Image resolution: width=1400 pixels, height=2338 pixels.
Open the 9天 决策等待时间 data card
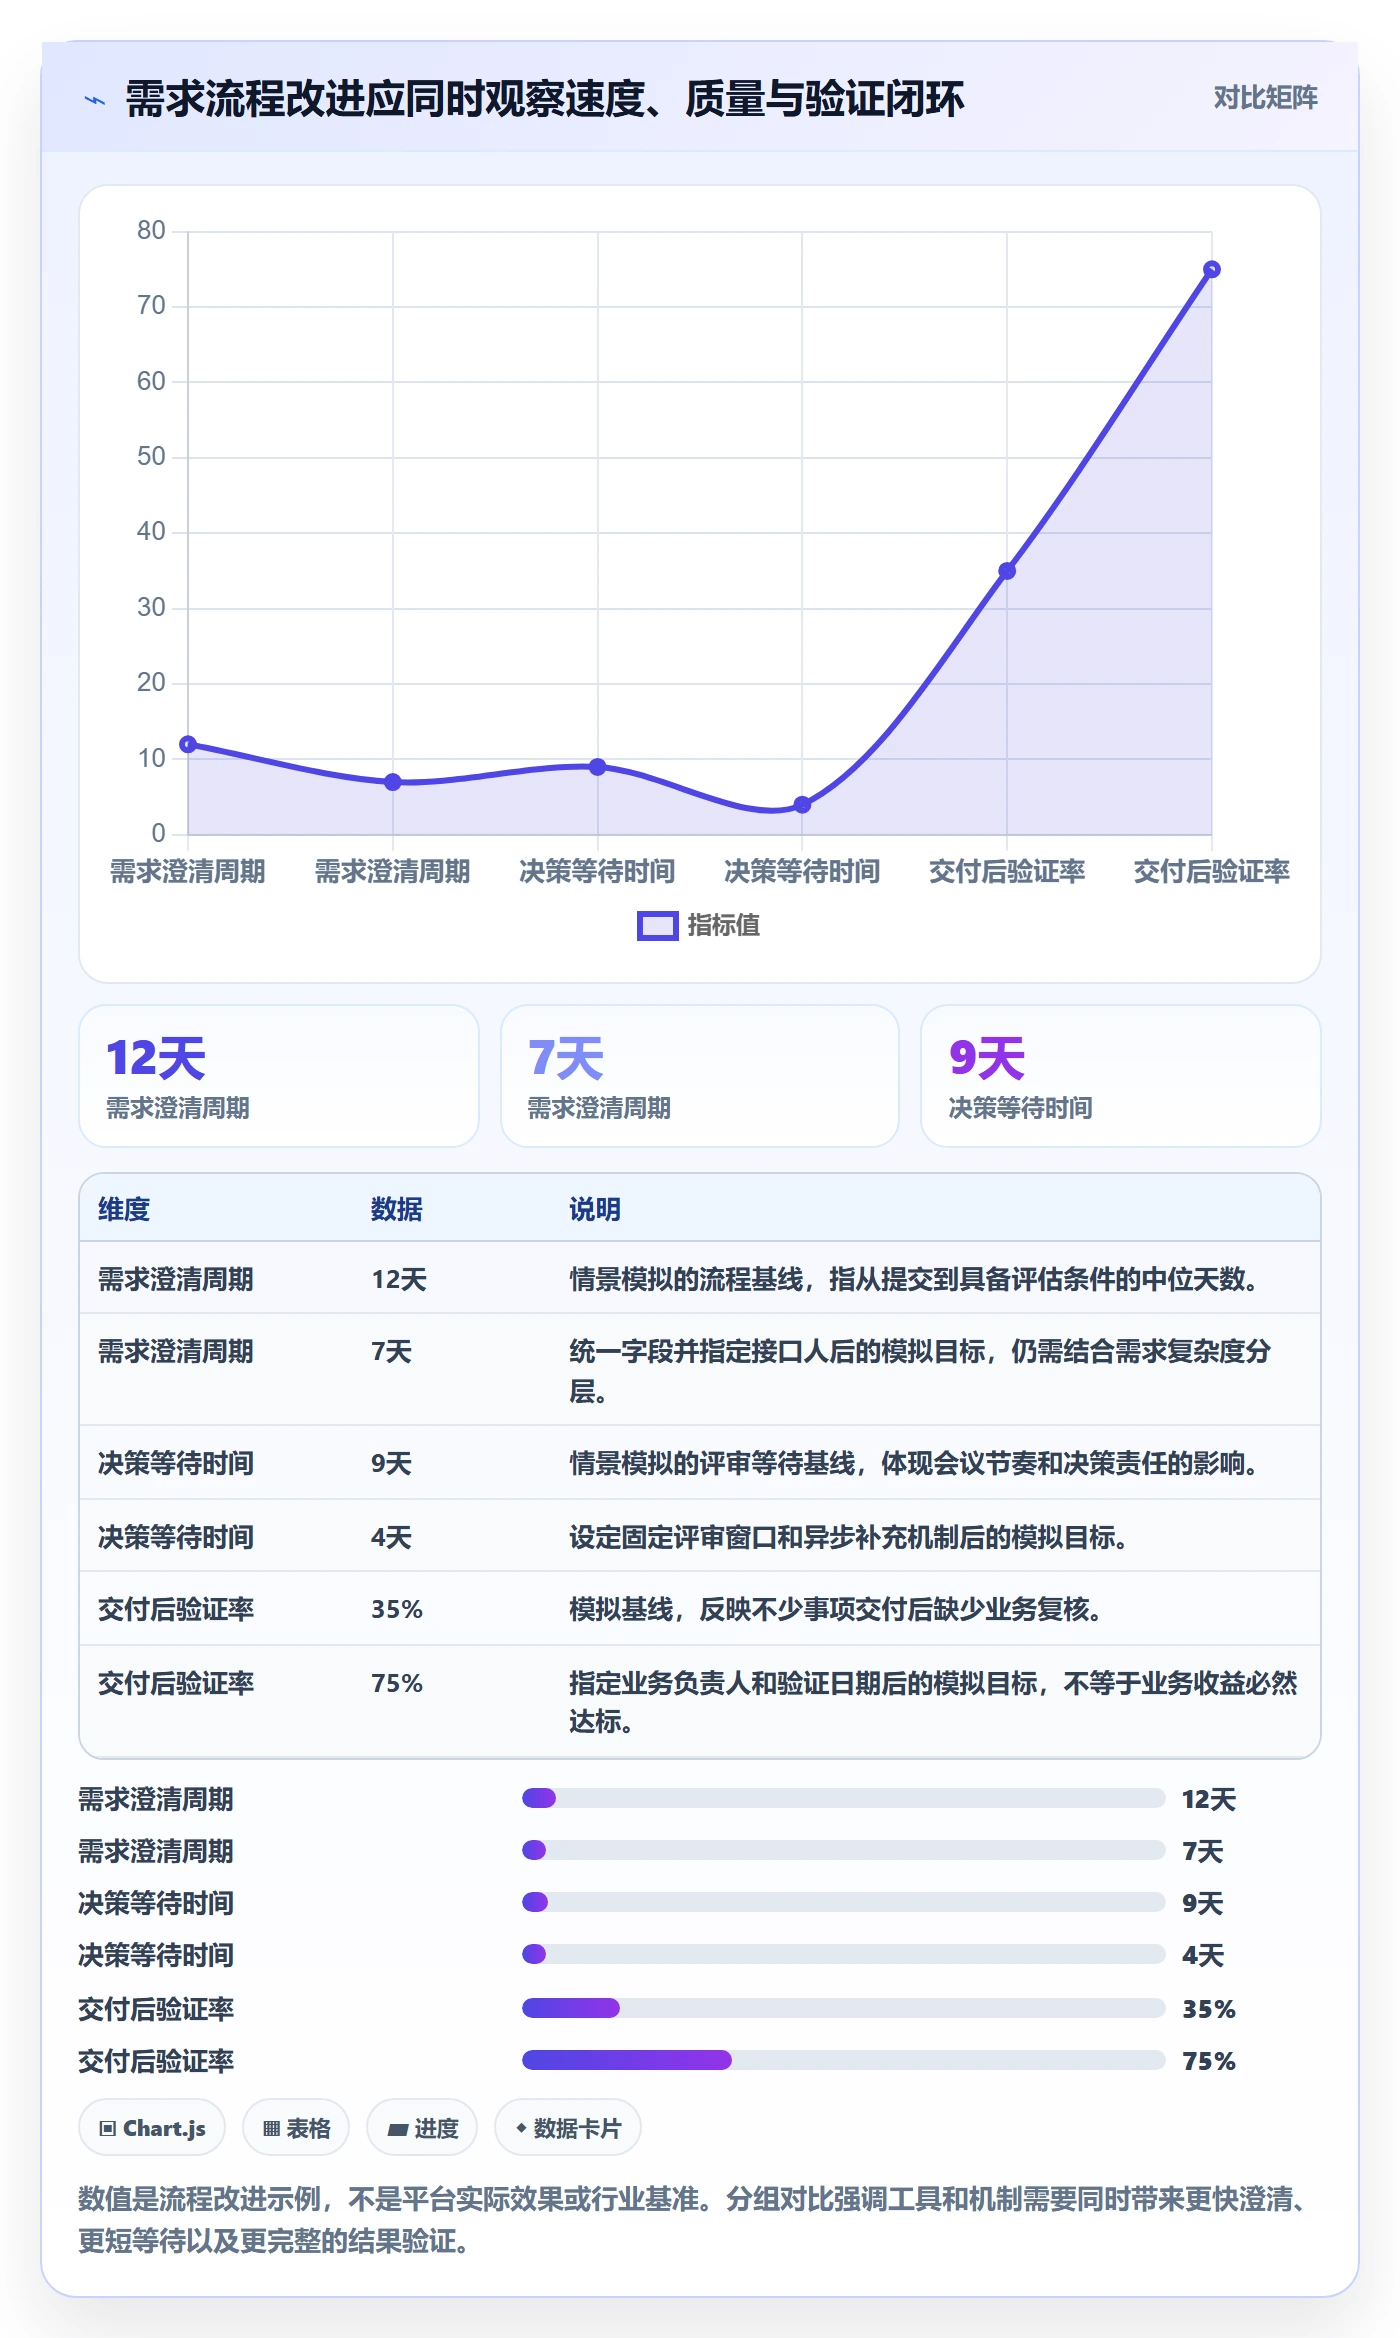[x=1121, y=1076]
